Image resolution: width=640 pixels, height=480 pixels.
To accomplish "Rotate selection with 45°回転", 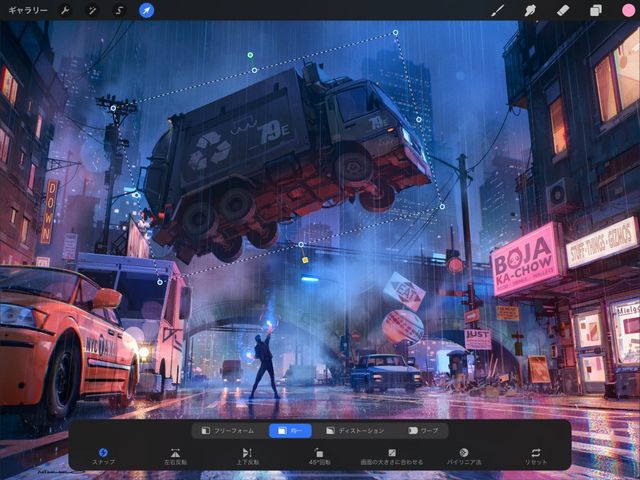I will click(319, 456).
